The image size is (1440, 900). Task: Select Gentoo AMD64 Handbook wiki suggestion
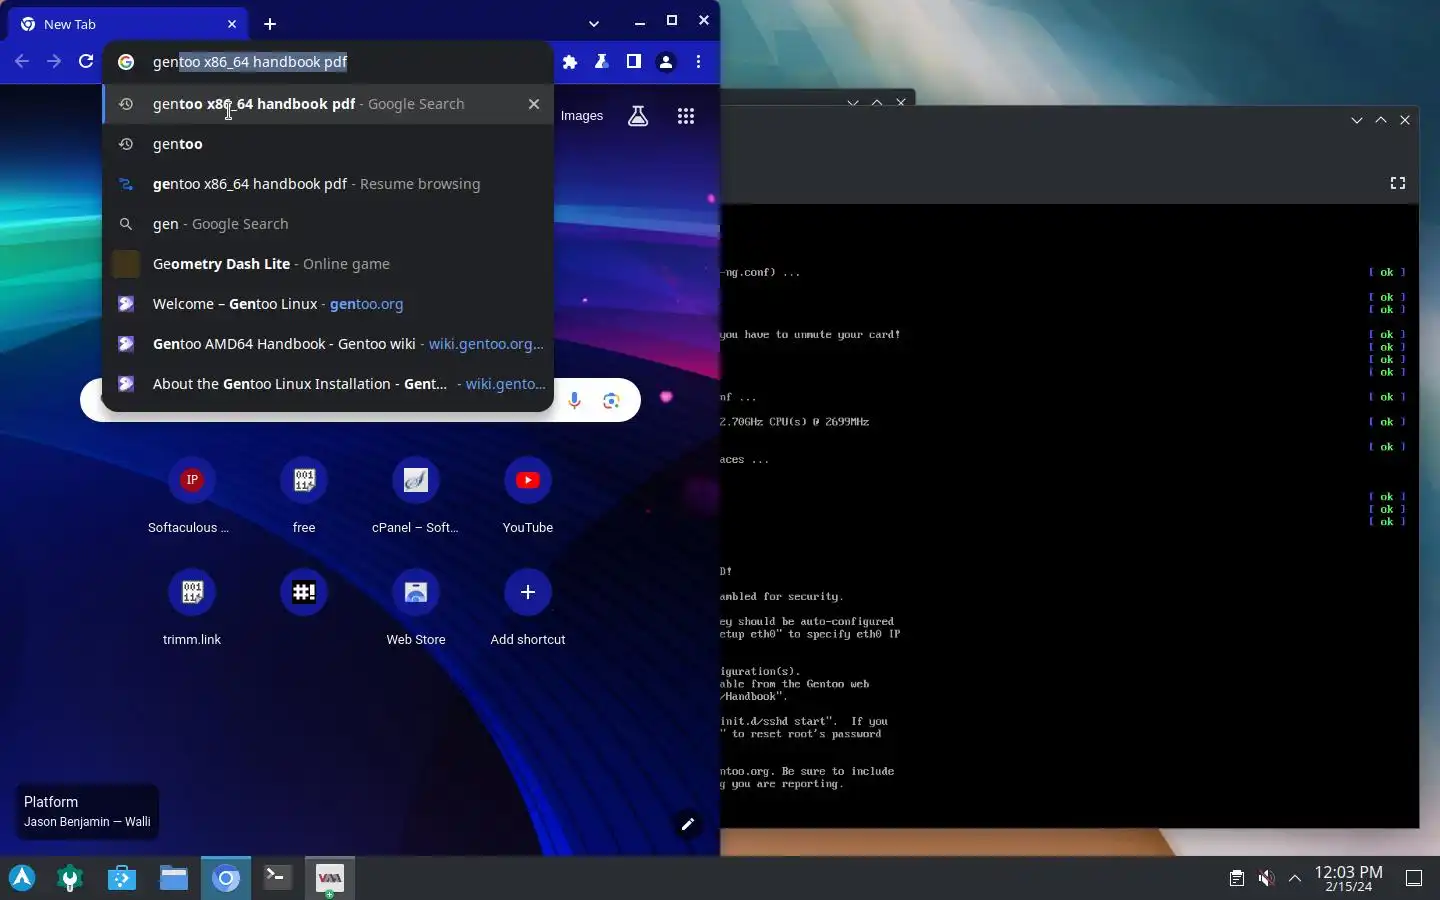pos(328,344)
